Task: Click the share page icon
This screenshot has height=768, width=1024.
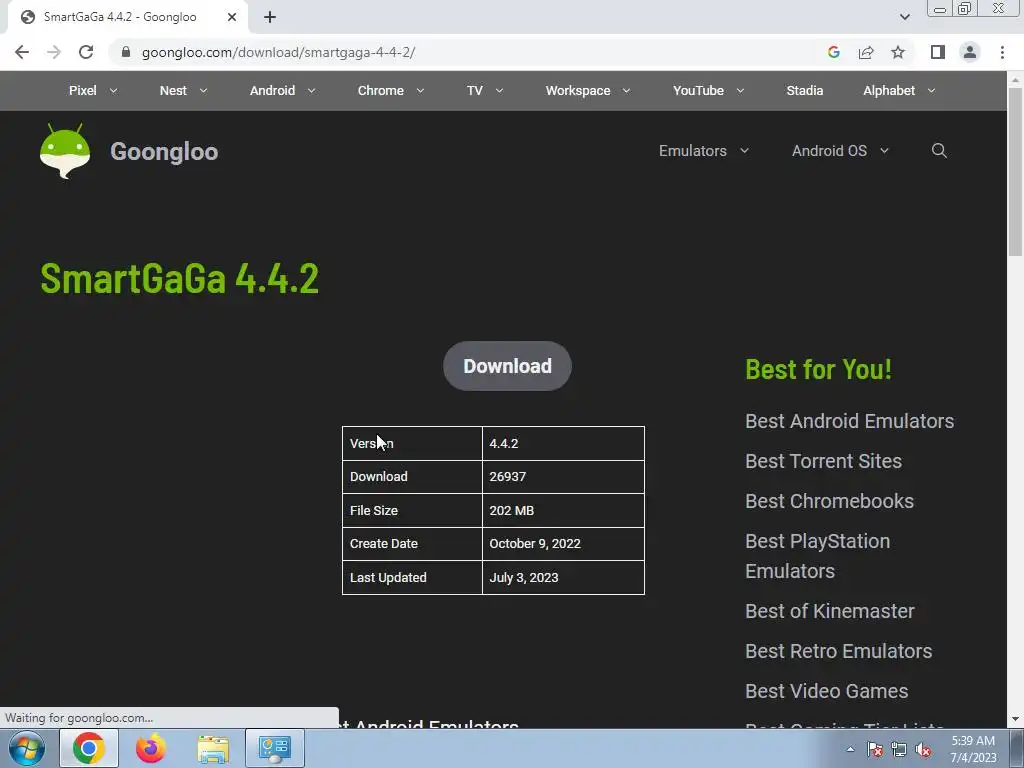Action: point(866,52)
